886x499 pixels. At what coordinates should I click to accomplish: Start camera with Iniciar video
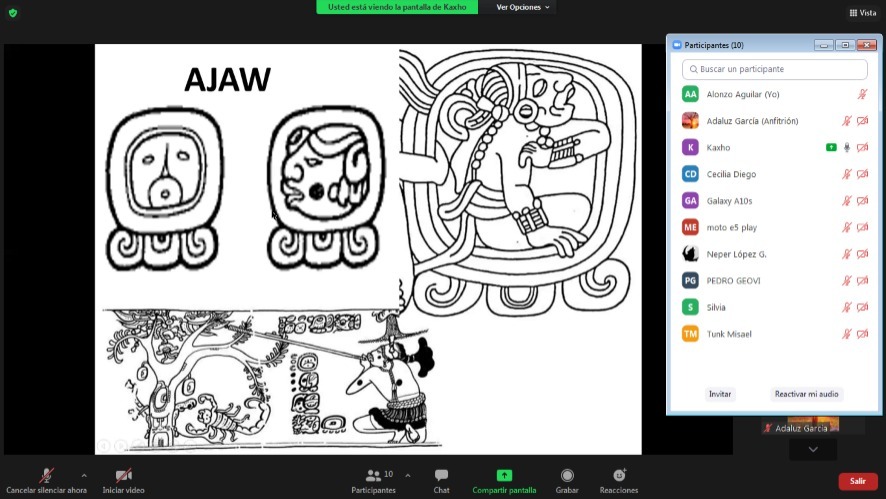point(123,481)
